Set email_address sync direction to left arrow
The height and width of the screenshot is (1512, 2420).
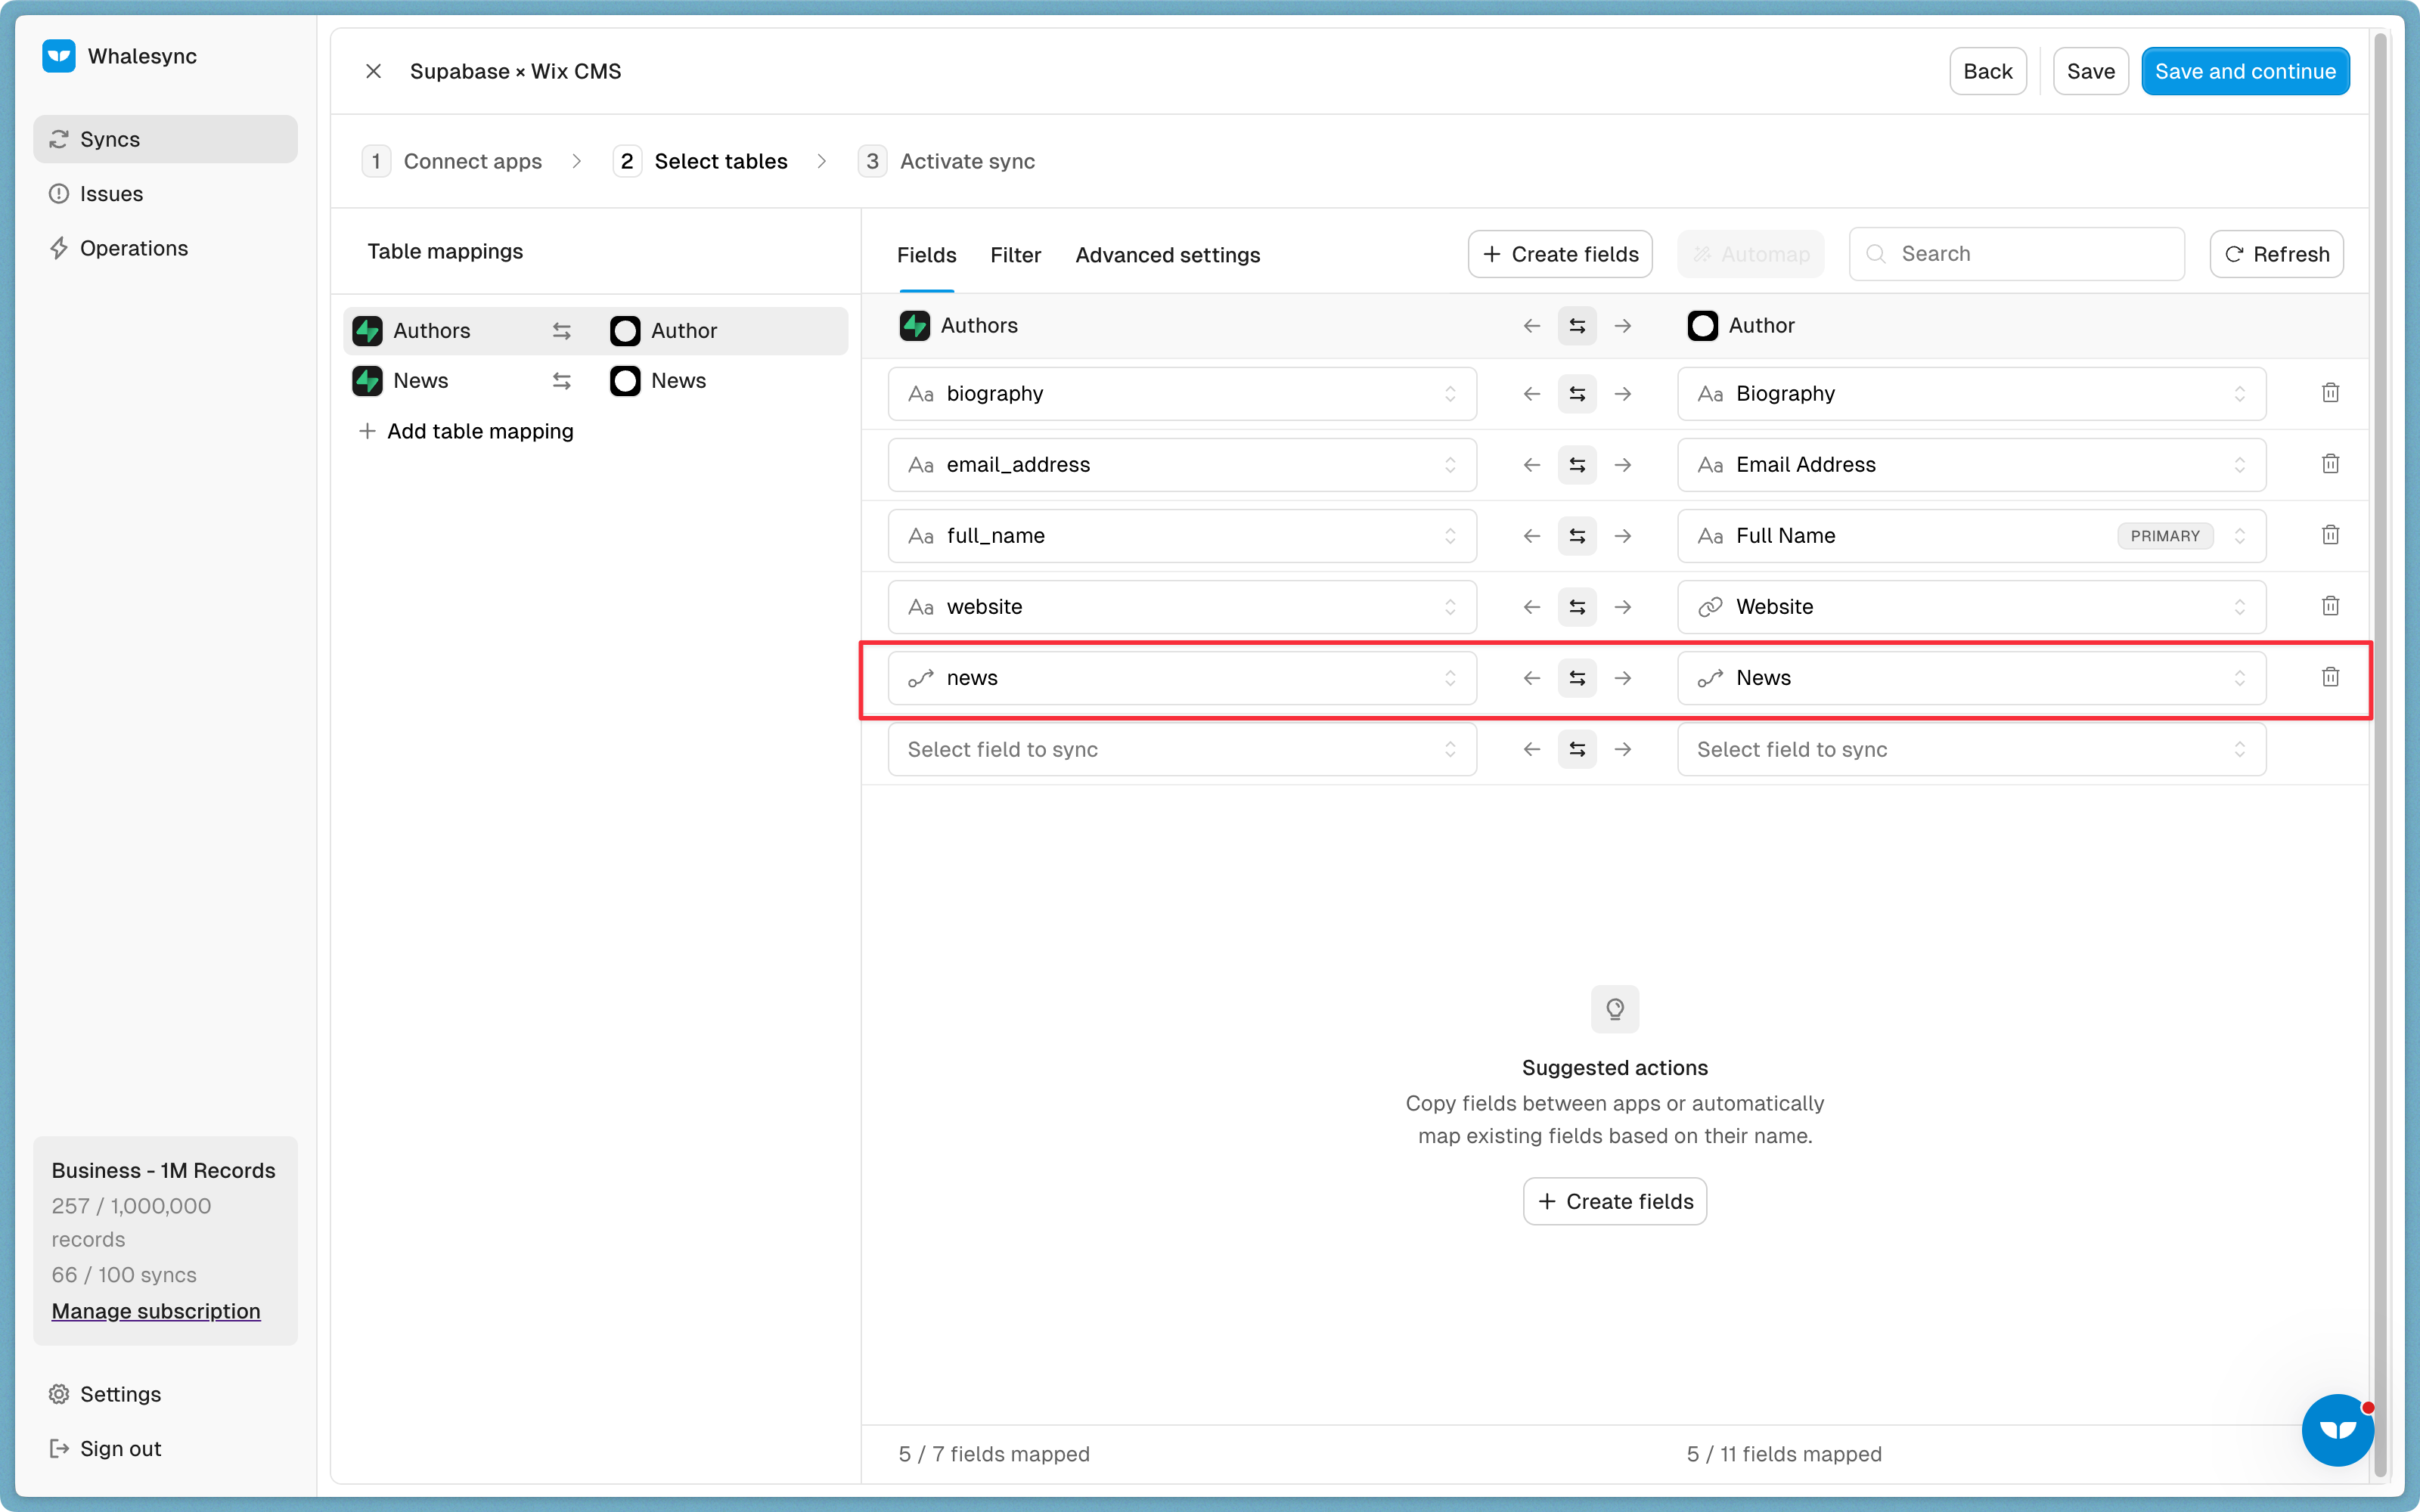click(1531, 465)
